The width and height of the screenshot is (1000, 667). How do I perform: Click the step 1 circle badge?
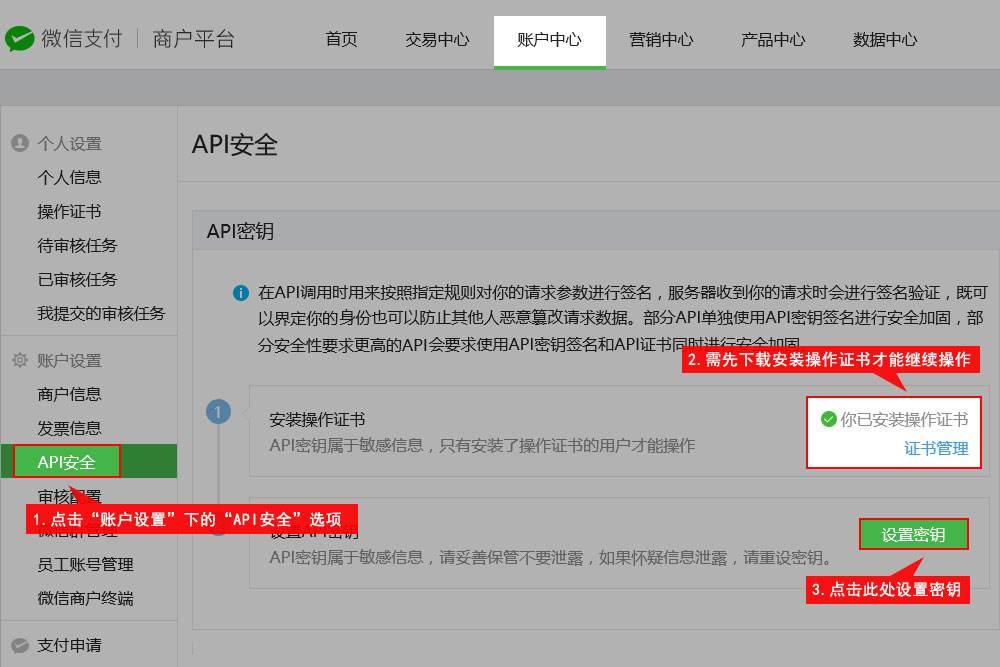(218, 411)
